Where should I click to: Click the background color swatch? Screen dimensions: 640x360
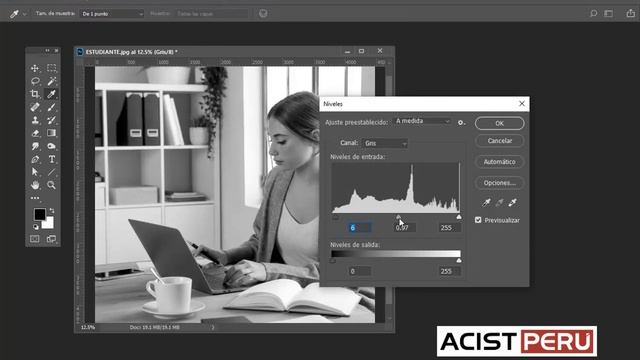49,223
